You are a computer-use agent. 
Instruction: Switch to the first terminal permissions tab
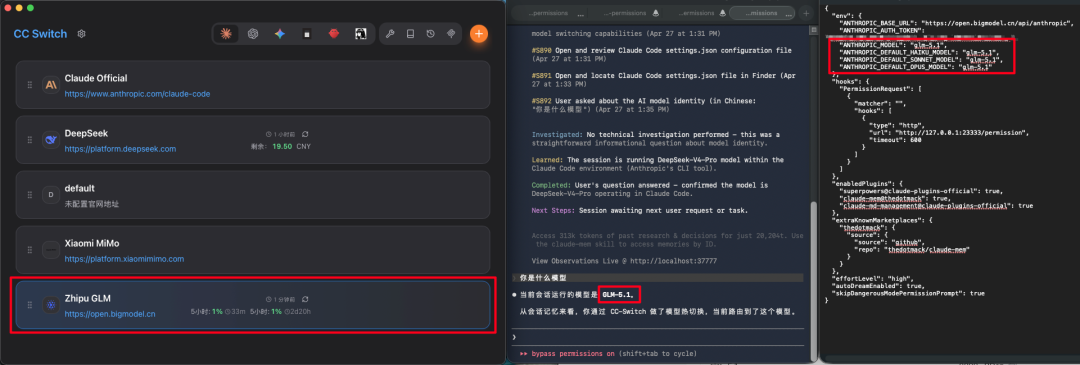tap(556, 13)
